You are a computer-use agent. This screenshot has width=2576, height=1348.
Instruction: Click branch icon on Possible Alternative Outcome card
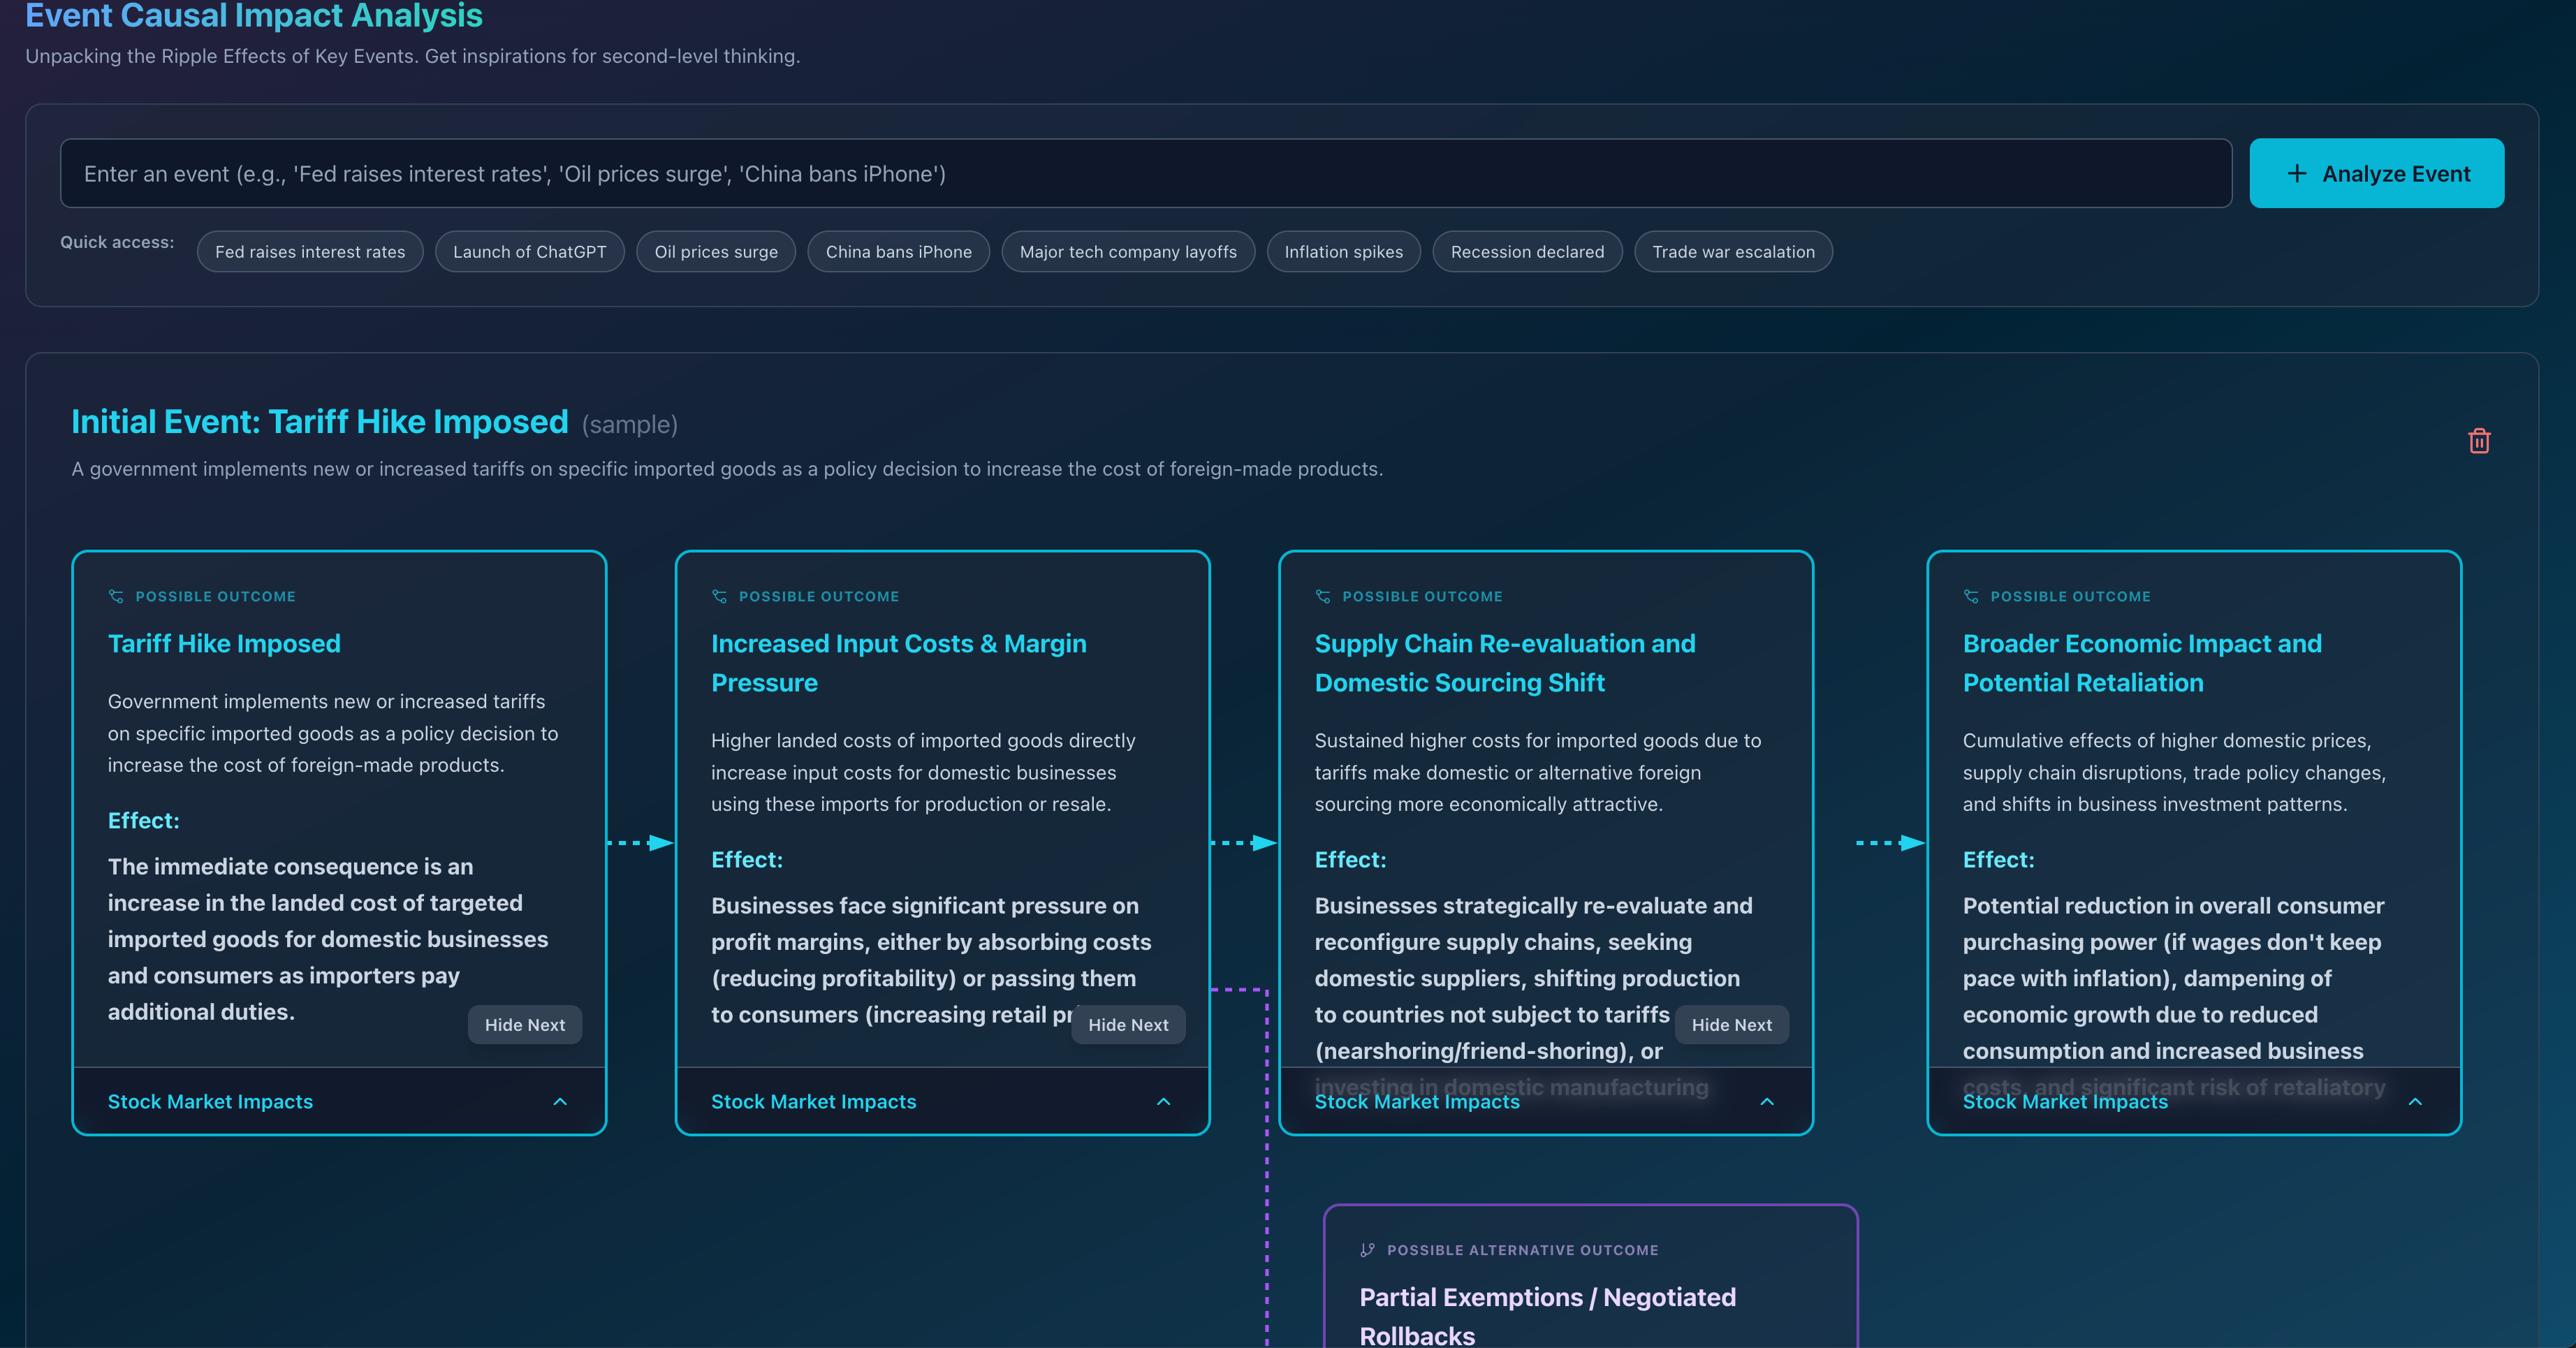tap(1367, 1250)
